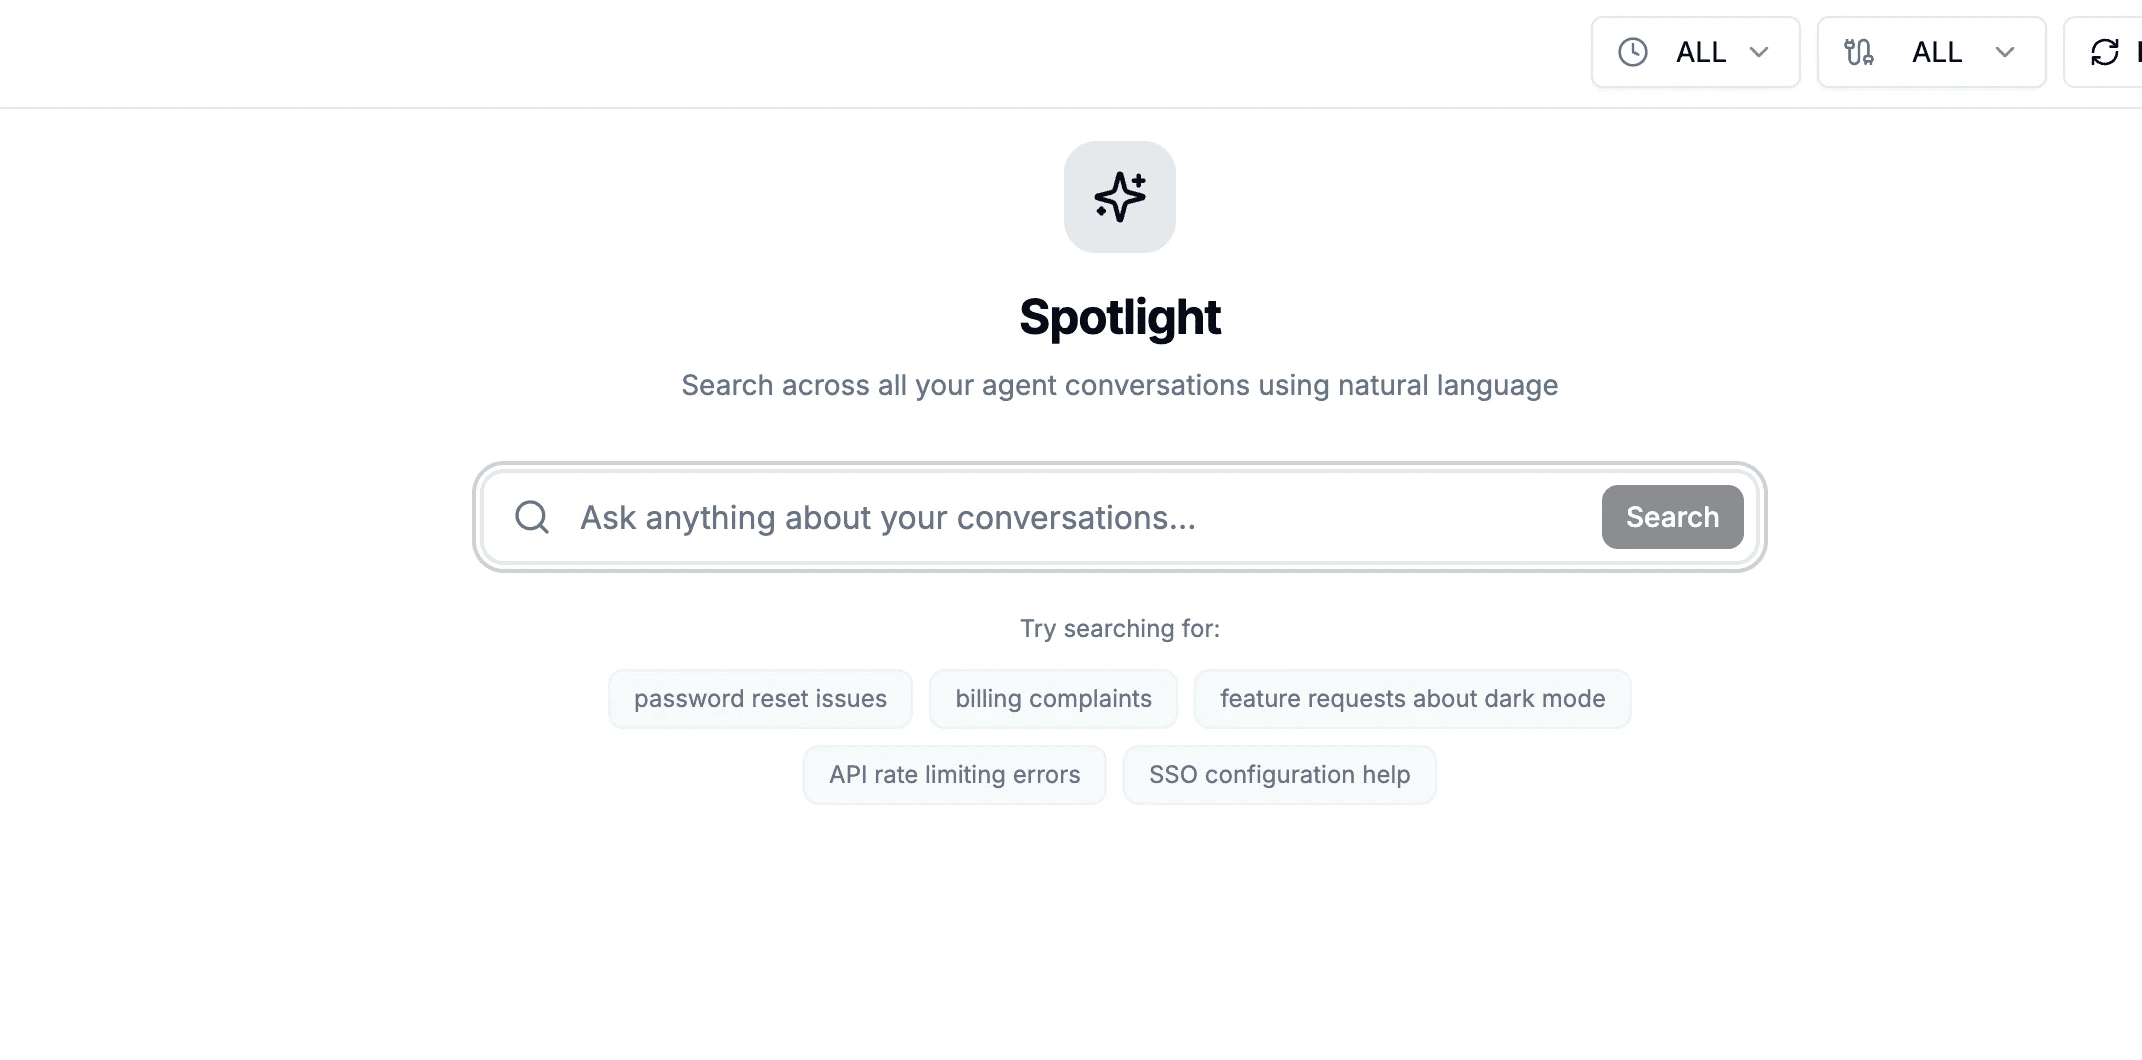Click the natural language subtitle text
Screen dimensions: 2142x1060
[1119, 385]
